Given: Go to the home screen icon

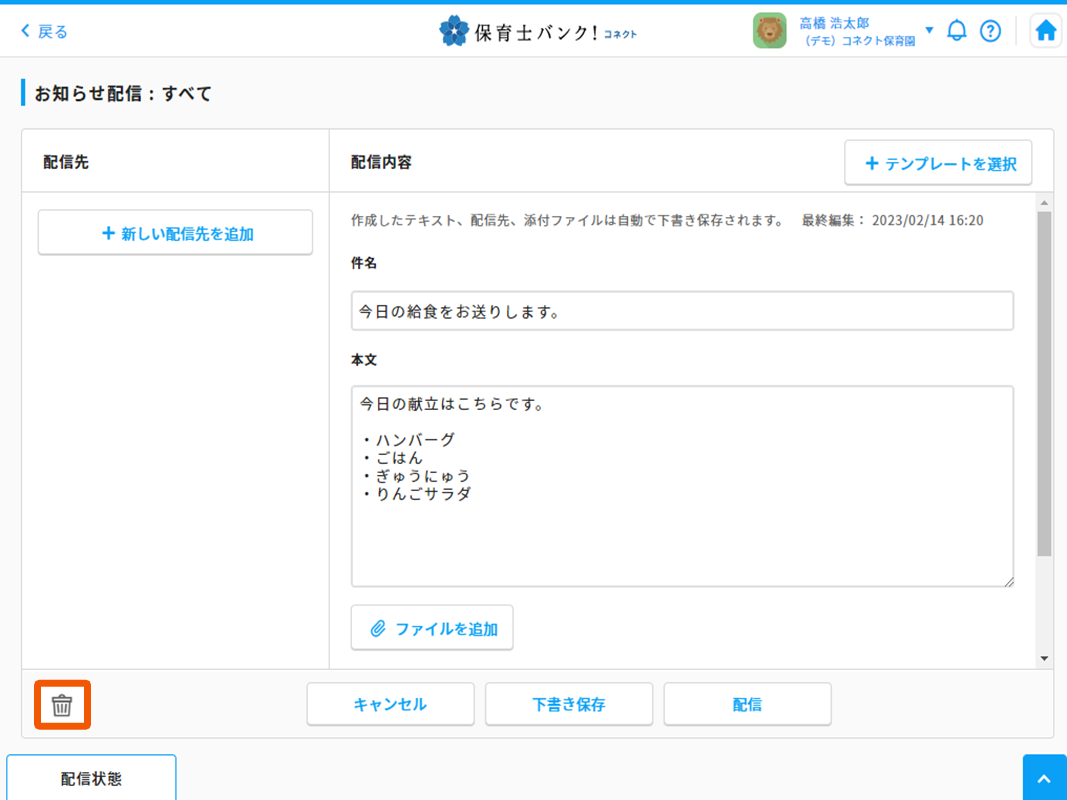Looking at the screenshot, I should pos(1045,31).
